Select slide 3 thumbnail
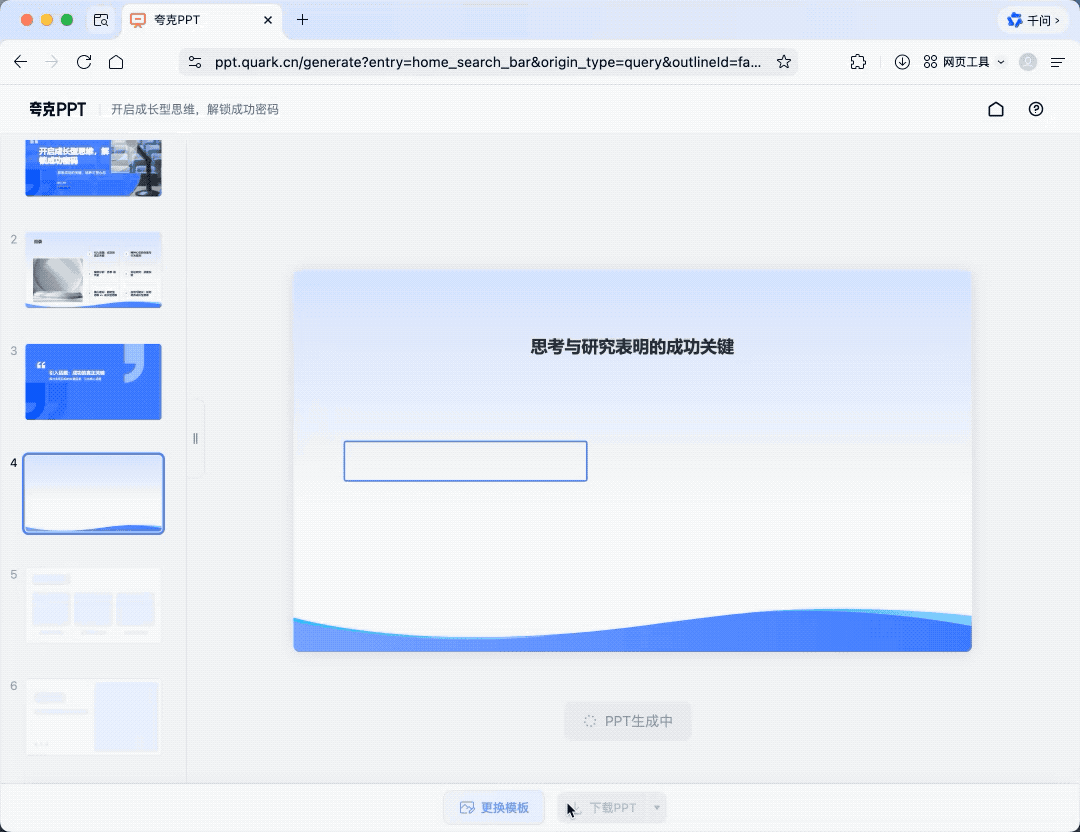The image size is (1080, 832). 93,382
